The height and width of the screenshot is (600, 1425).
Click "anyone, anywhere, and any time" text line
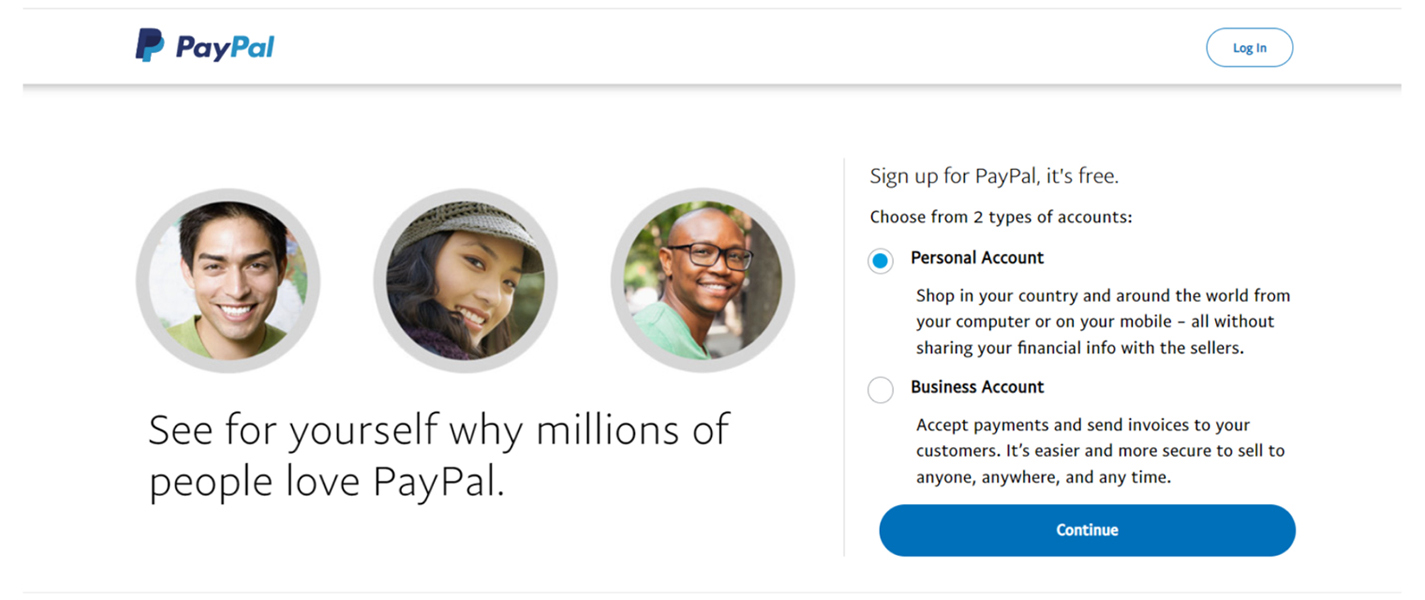pyautogui.click(x=1043, y=477)
